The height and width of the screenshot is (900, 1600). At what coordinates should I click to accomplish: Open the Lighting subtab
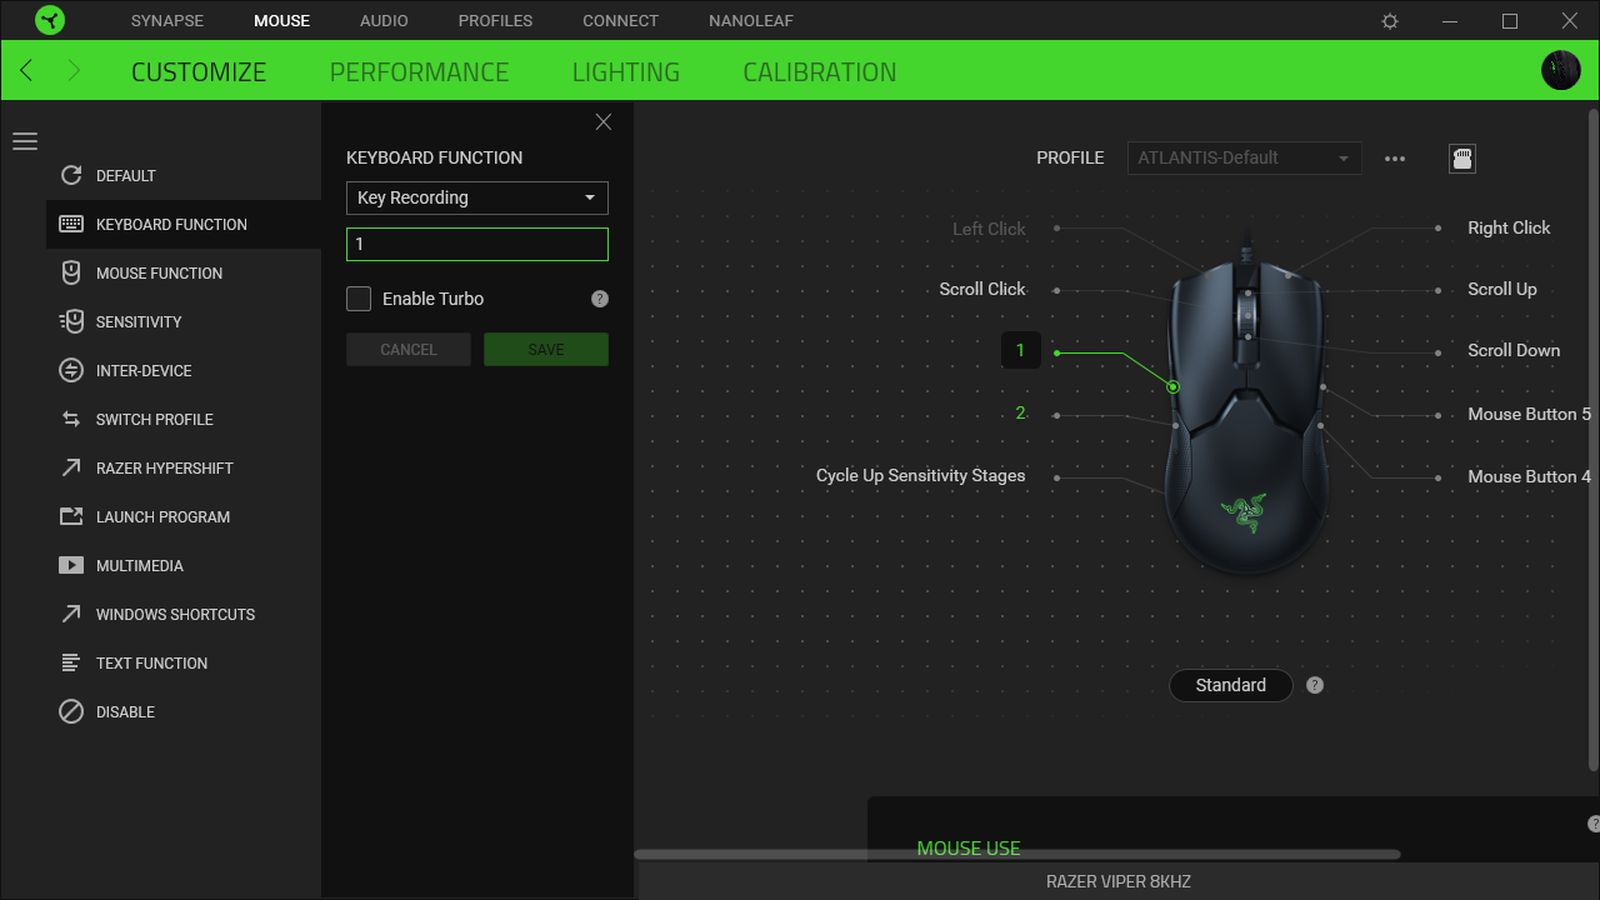[x=626, y=72]
